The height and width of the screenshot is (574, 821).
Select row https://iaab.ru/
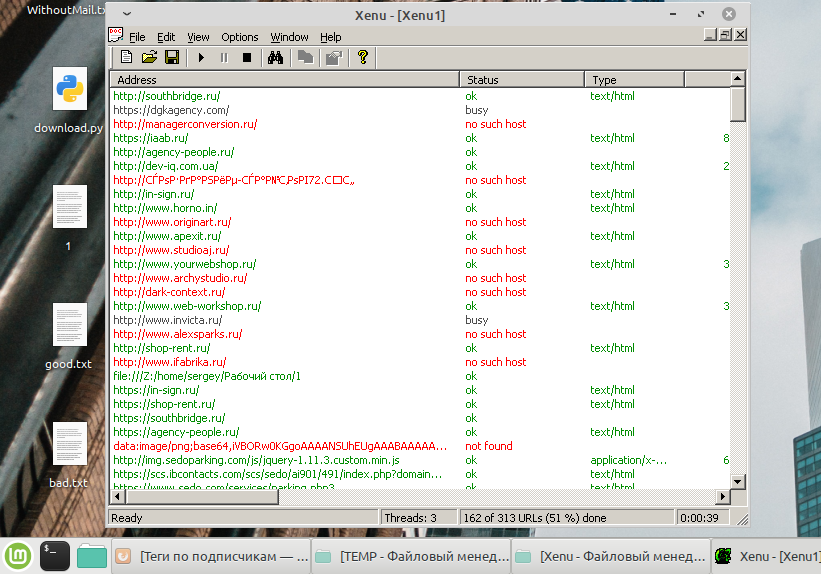tap(420, 138)
